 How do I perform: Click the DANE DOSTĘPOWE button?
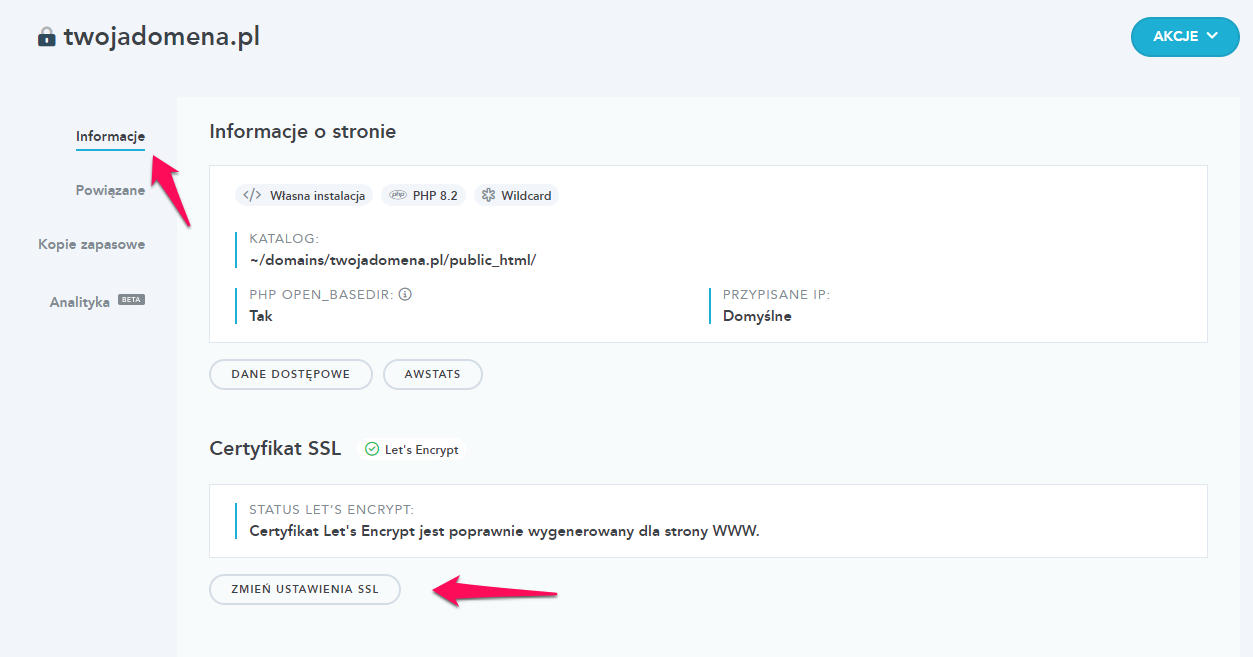click(291, 374)
